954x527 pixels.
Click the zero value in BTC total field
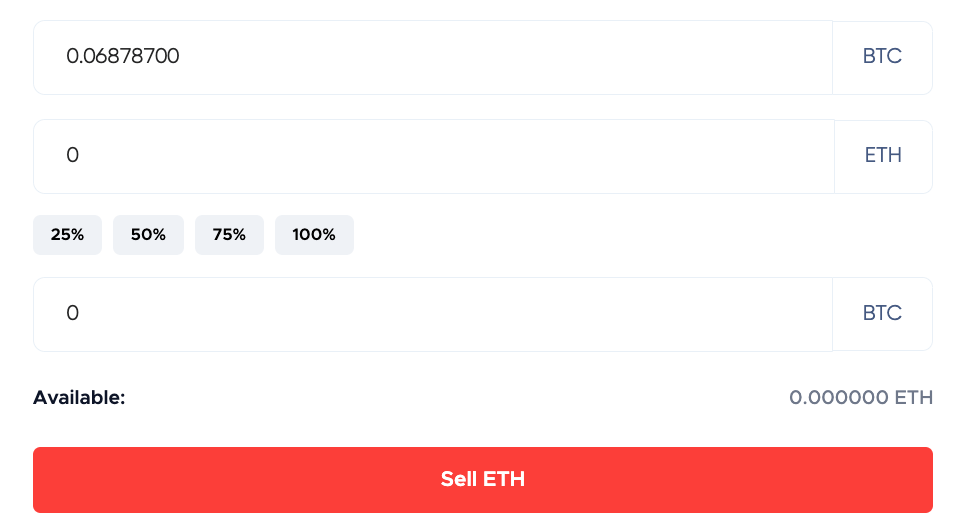[x=72, y=314]
